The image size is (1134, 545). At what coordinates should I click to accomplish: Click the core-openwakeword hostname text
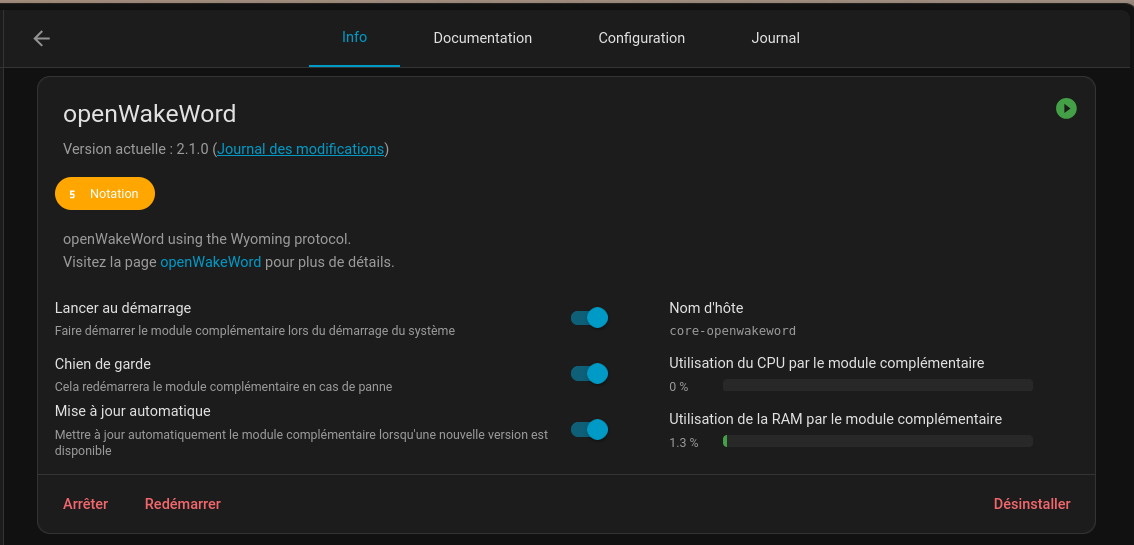tap(732, 330)
